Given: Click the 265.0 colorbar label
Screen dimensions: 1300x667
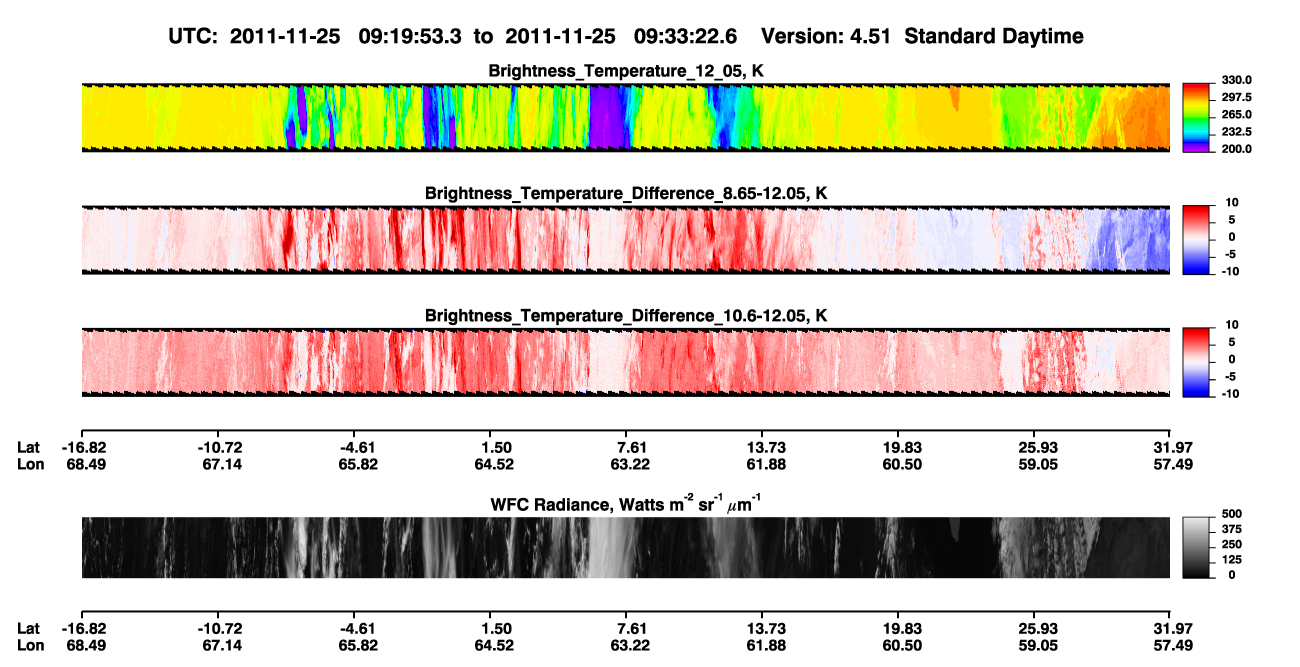Looking at the screenshot, I should coord(1235,114).
